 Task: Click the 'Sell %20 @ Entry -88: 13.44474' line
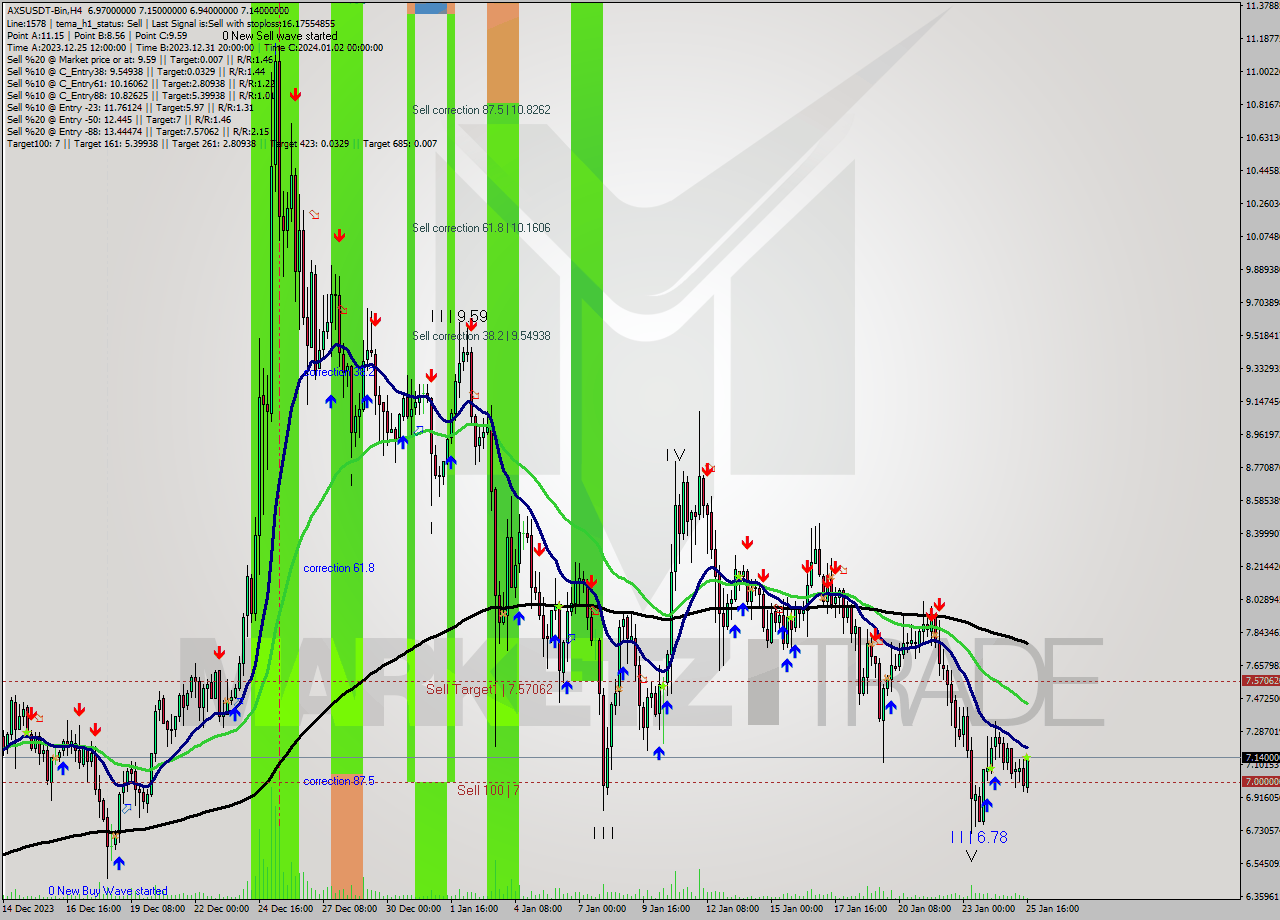coord(137,131)
